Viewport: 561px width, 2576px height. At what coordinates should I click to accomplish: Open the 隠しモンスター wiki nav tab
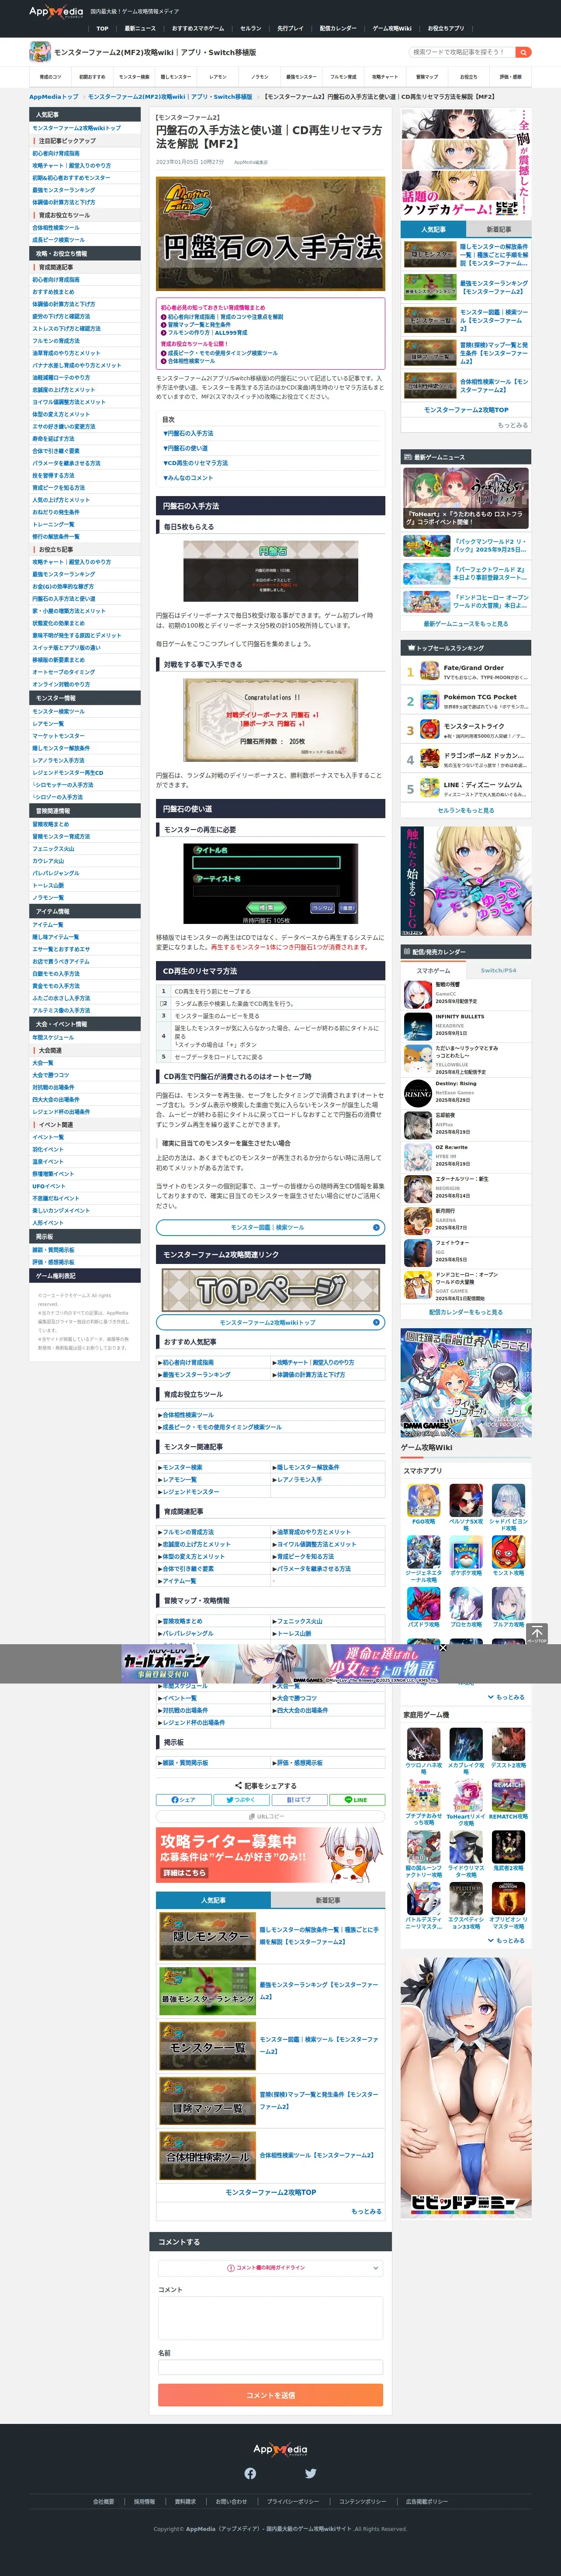pos(176,76)
